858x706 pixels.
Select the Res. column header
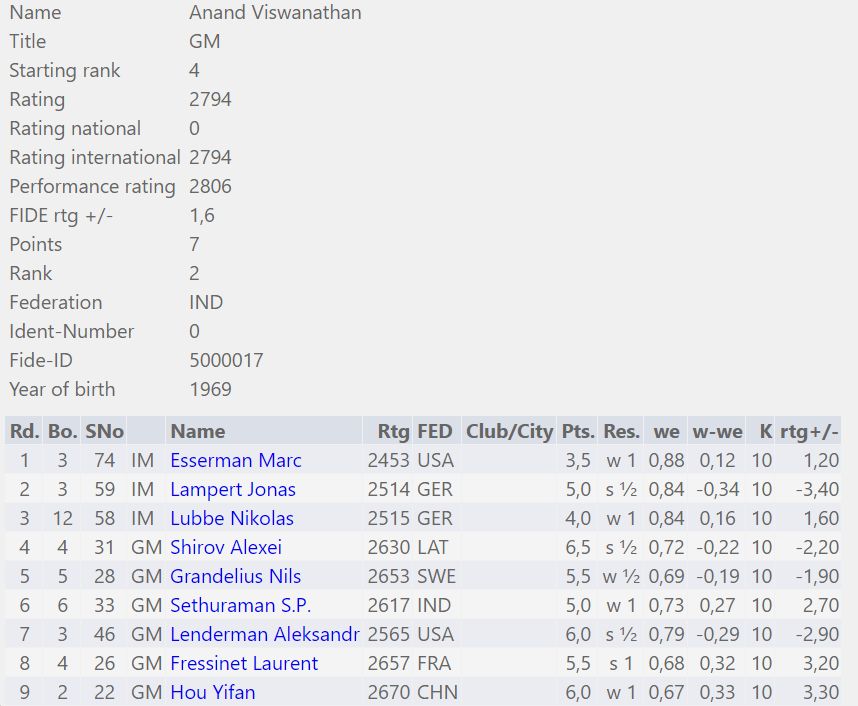click(x=621, y=432)
